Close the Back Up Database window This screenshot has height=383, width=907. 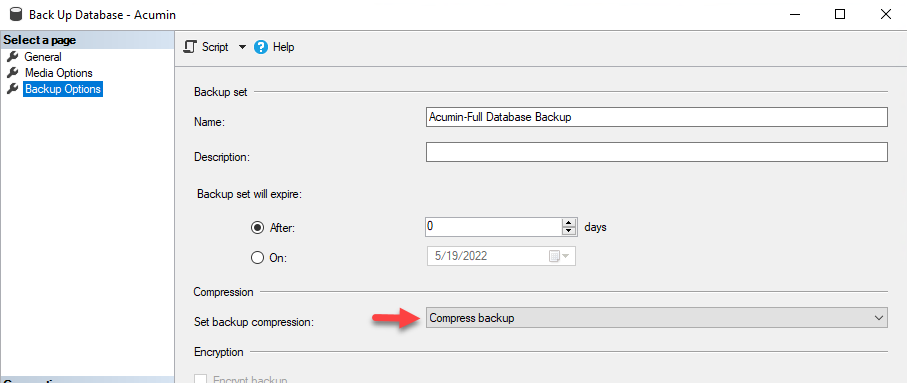pos(885,14)
